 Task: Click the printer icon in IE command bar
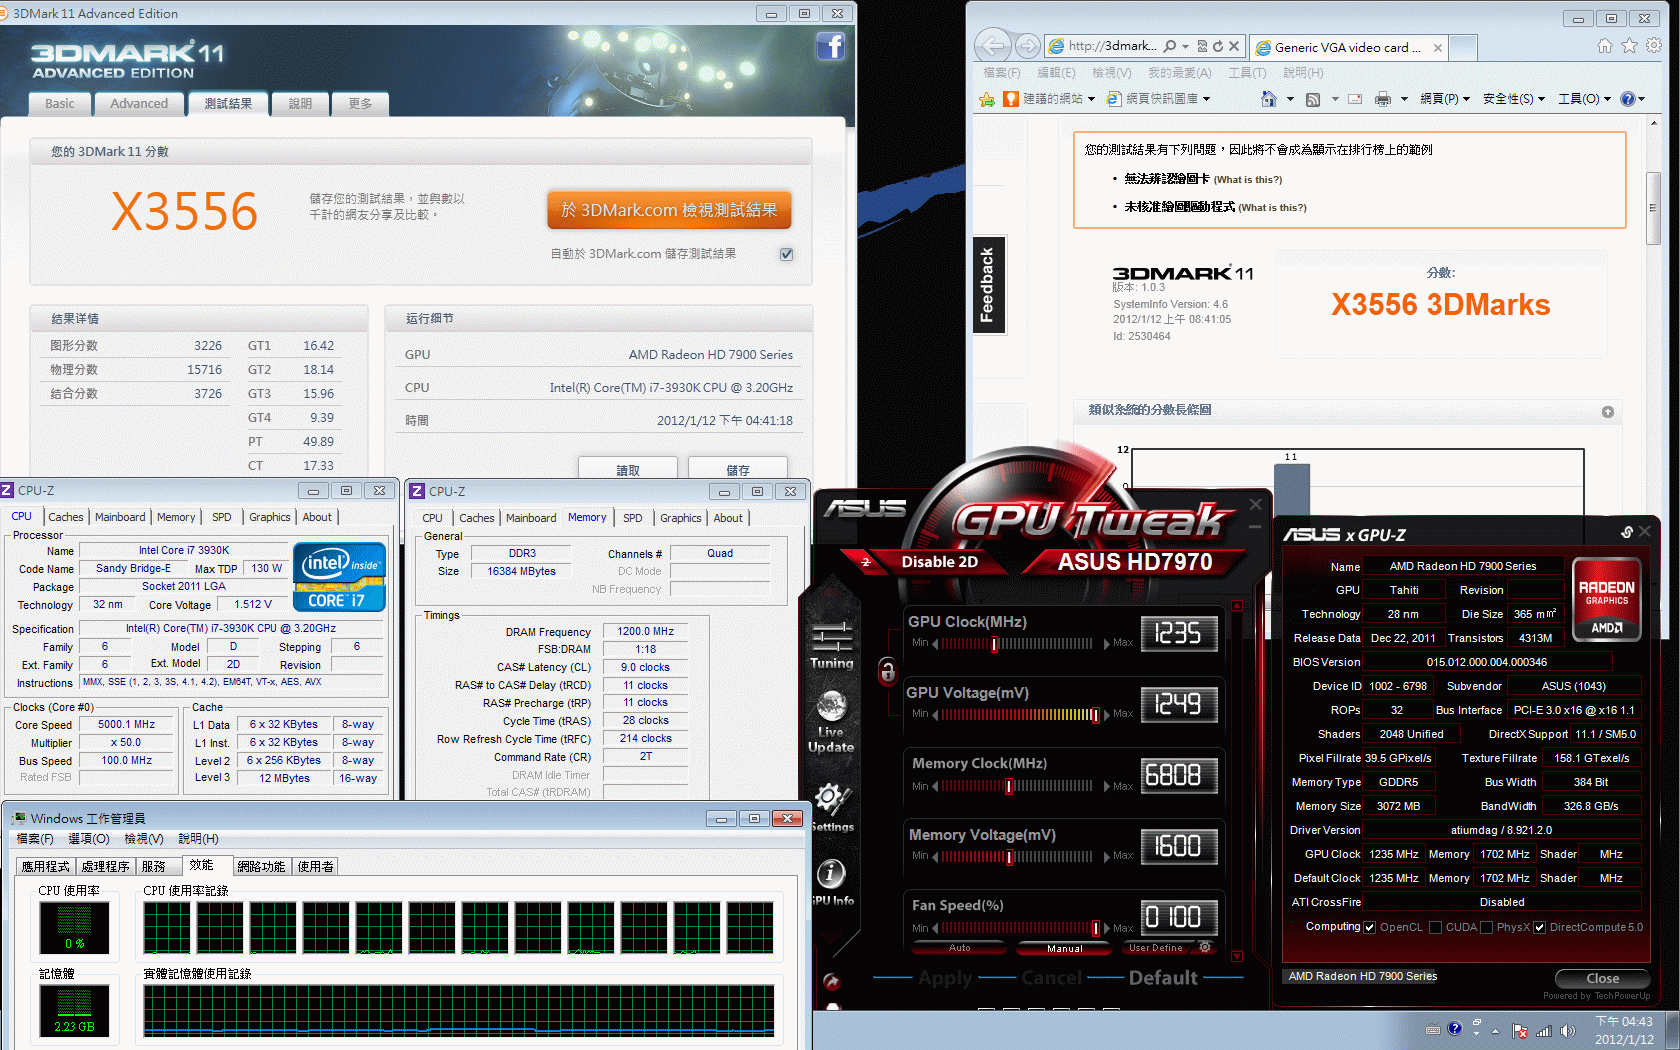(x=1383, y=99)
